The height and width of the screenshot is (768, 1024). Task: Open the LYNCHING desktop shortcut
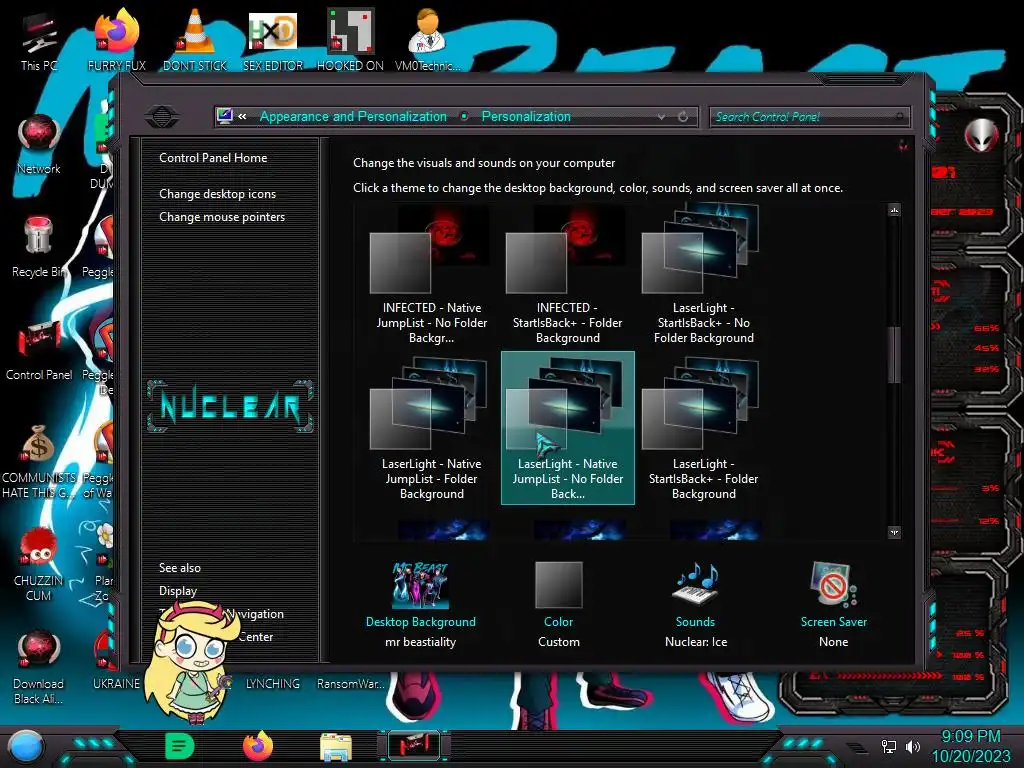(272, 683)
